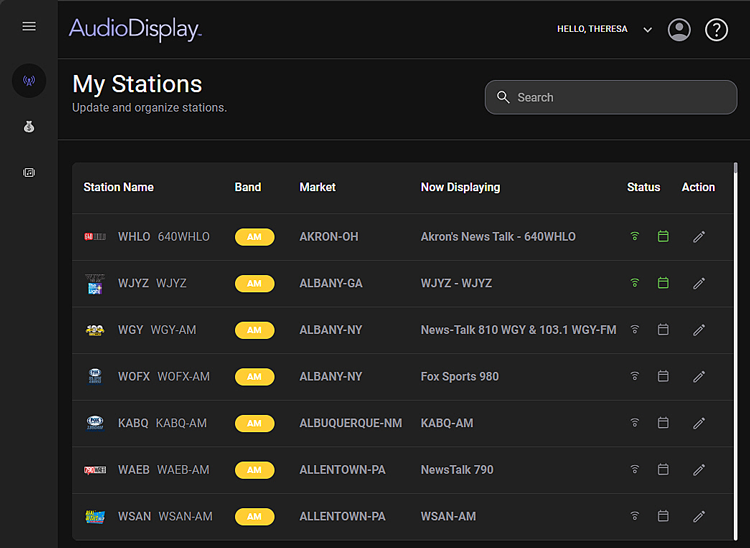Click the 'Fox Sports 980' display text
This screenshot has height=548, width=750.
(460, 377)
